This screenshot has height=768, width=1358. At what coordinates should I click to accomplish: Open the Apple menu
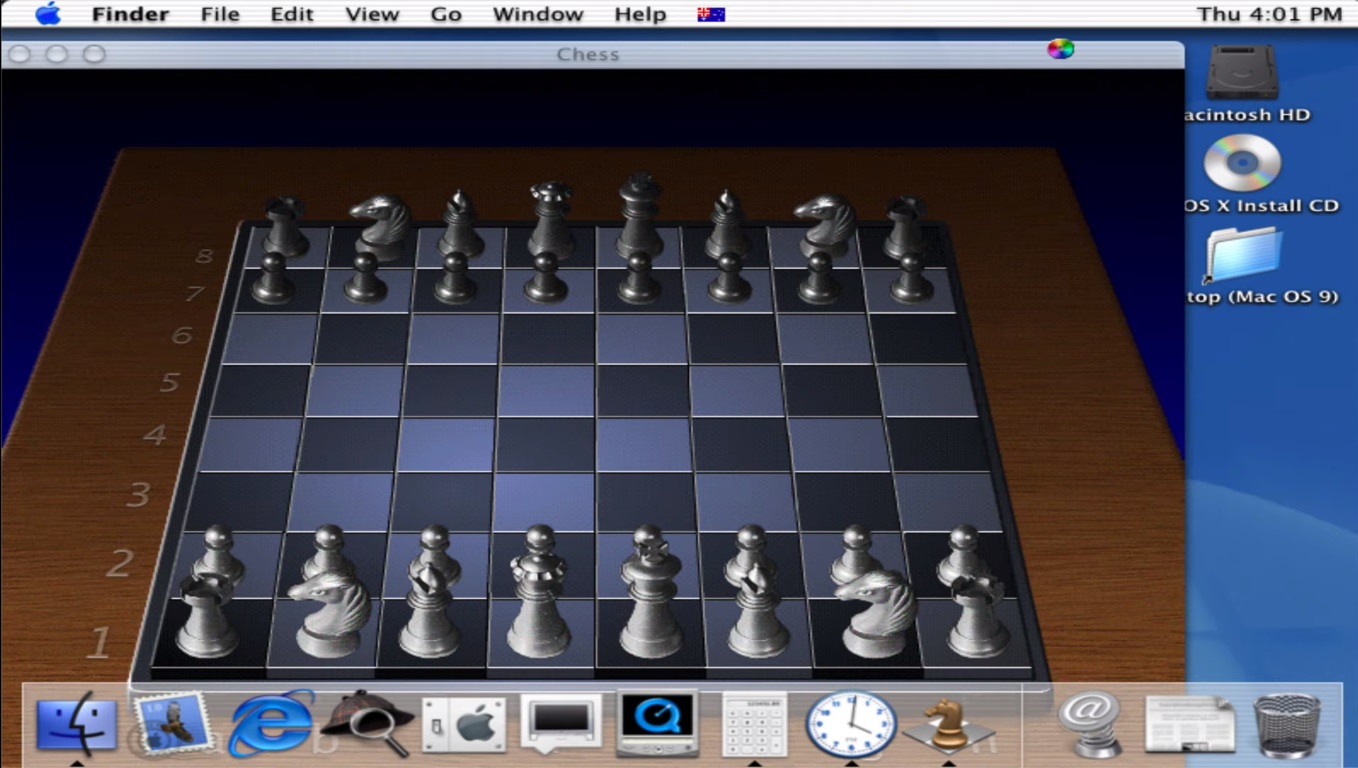pos(48,14)
